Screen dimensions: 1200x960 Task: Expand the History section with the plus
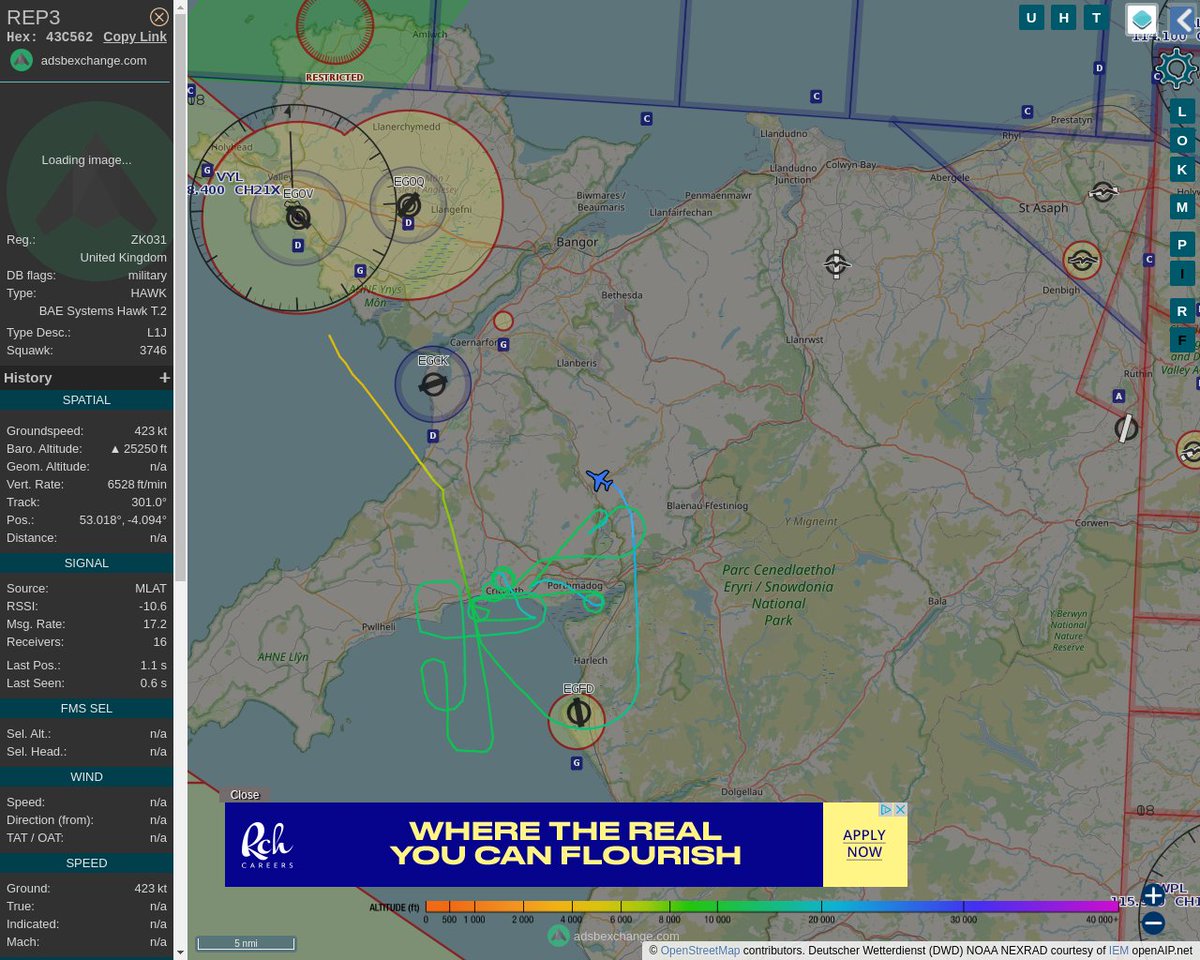click(x=164, y=377)
